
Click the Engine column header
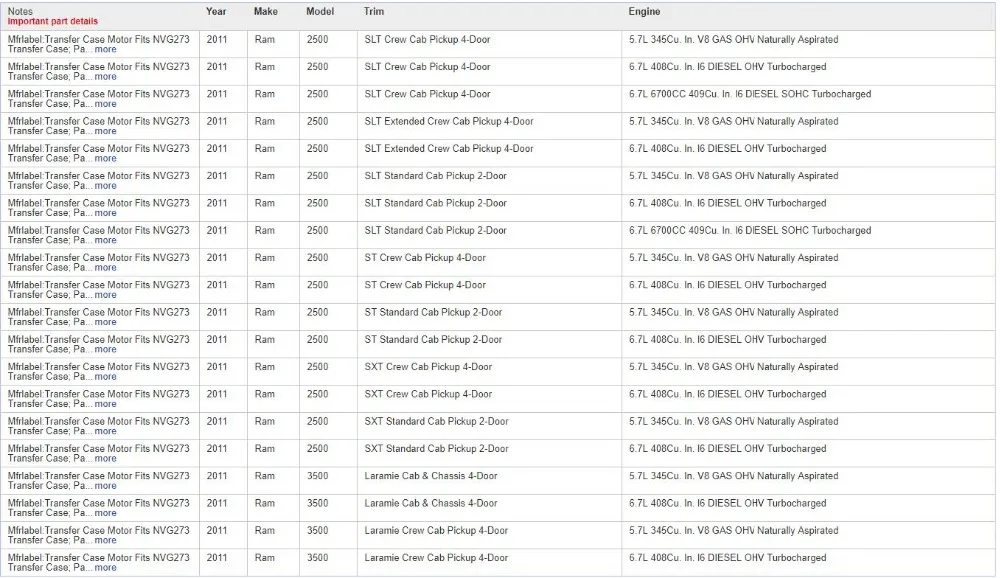[644, 11]
